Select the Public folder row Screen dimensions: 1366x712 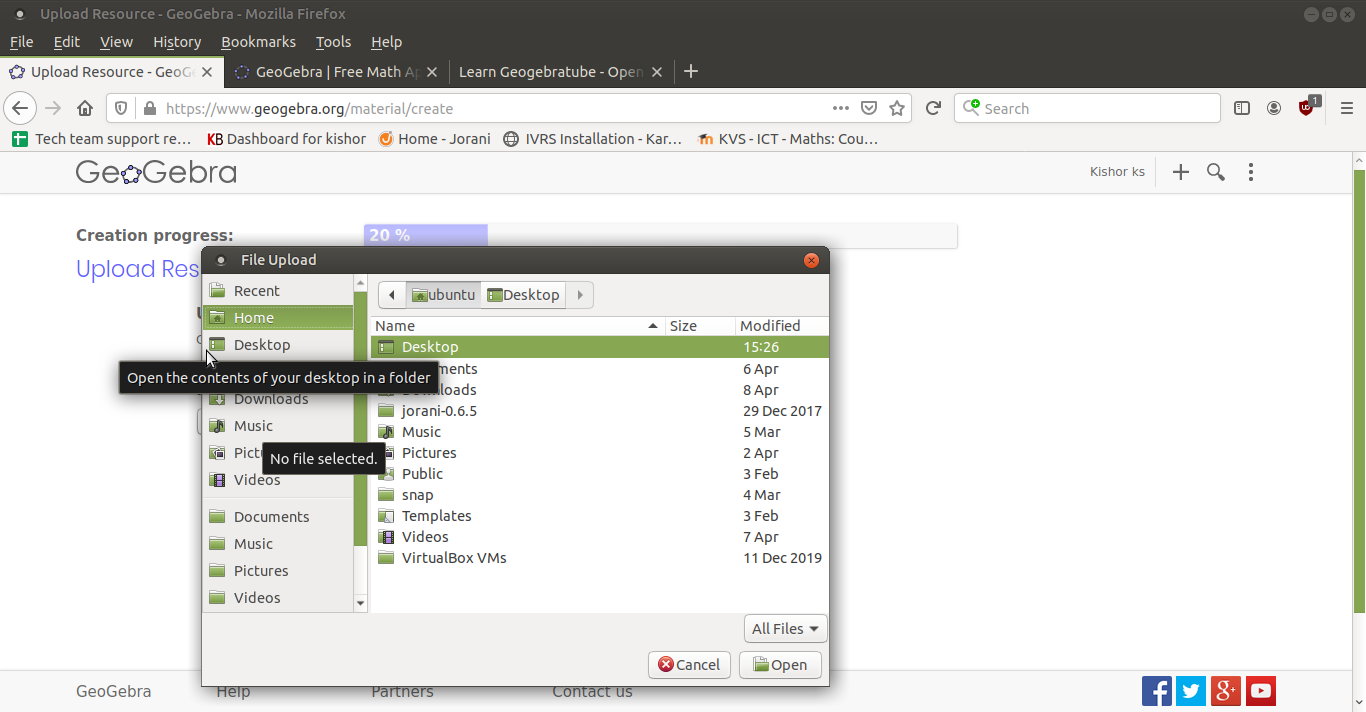600,474
